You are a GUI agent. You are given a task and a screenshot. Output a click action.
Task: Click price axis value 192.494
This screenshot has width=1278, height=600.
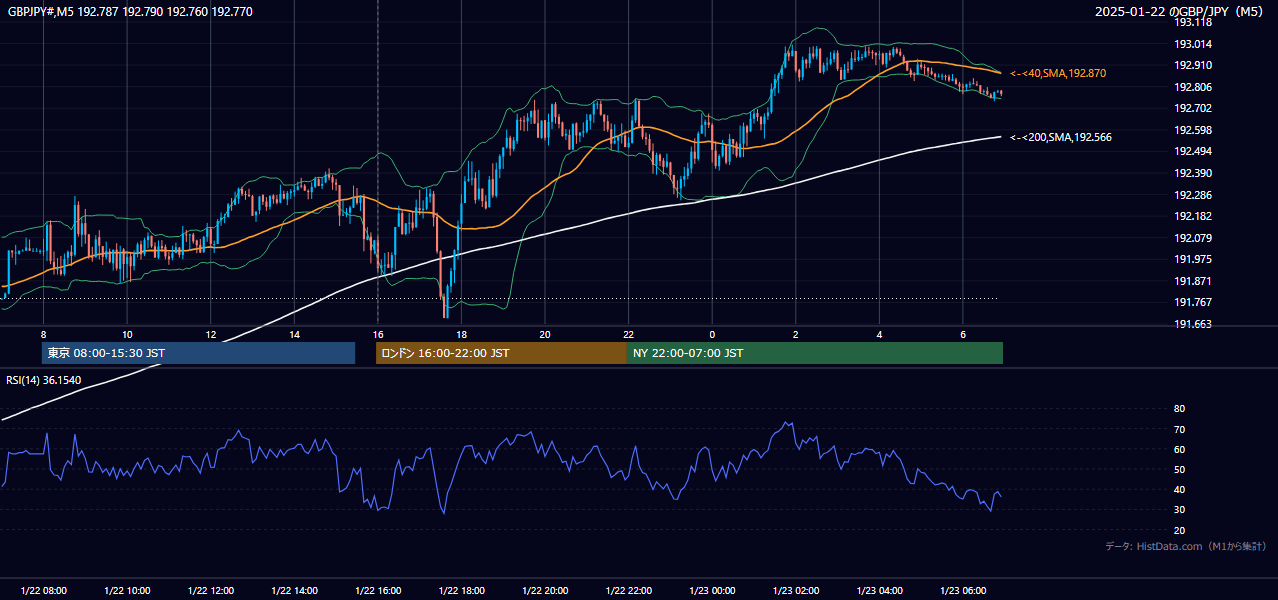pos(1193,151)
